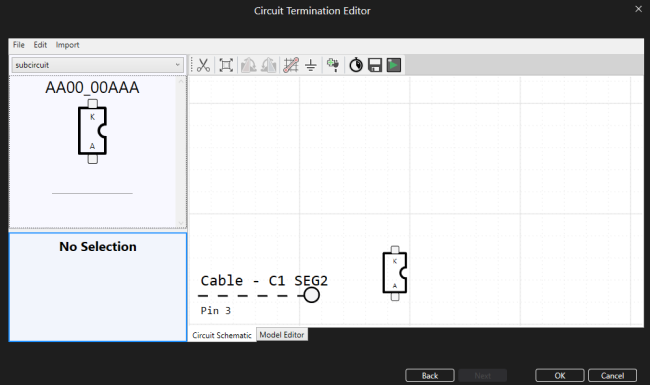Click the 'Cable - C1 SEG2' label
This screenshot has height=385, width=650.
[264, 281]
